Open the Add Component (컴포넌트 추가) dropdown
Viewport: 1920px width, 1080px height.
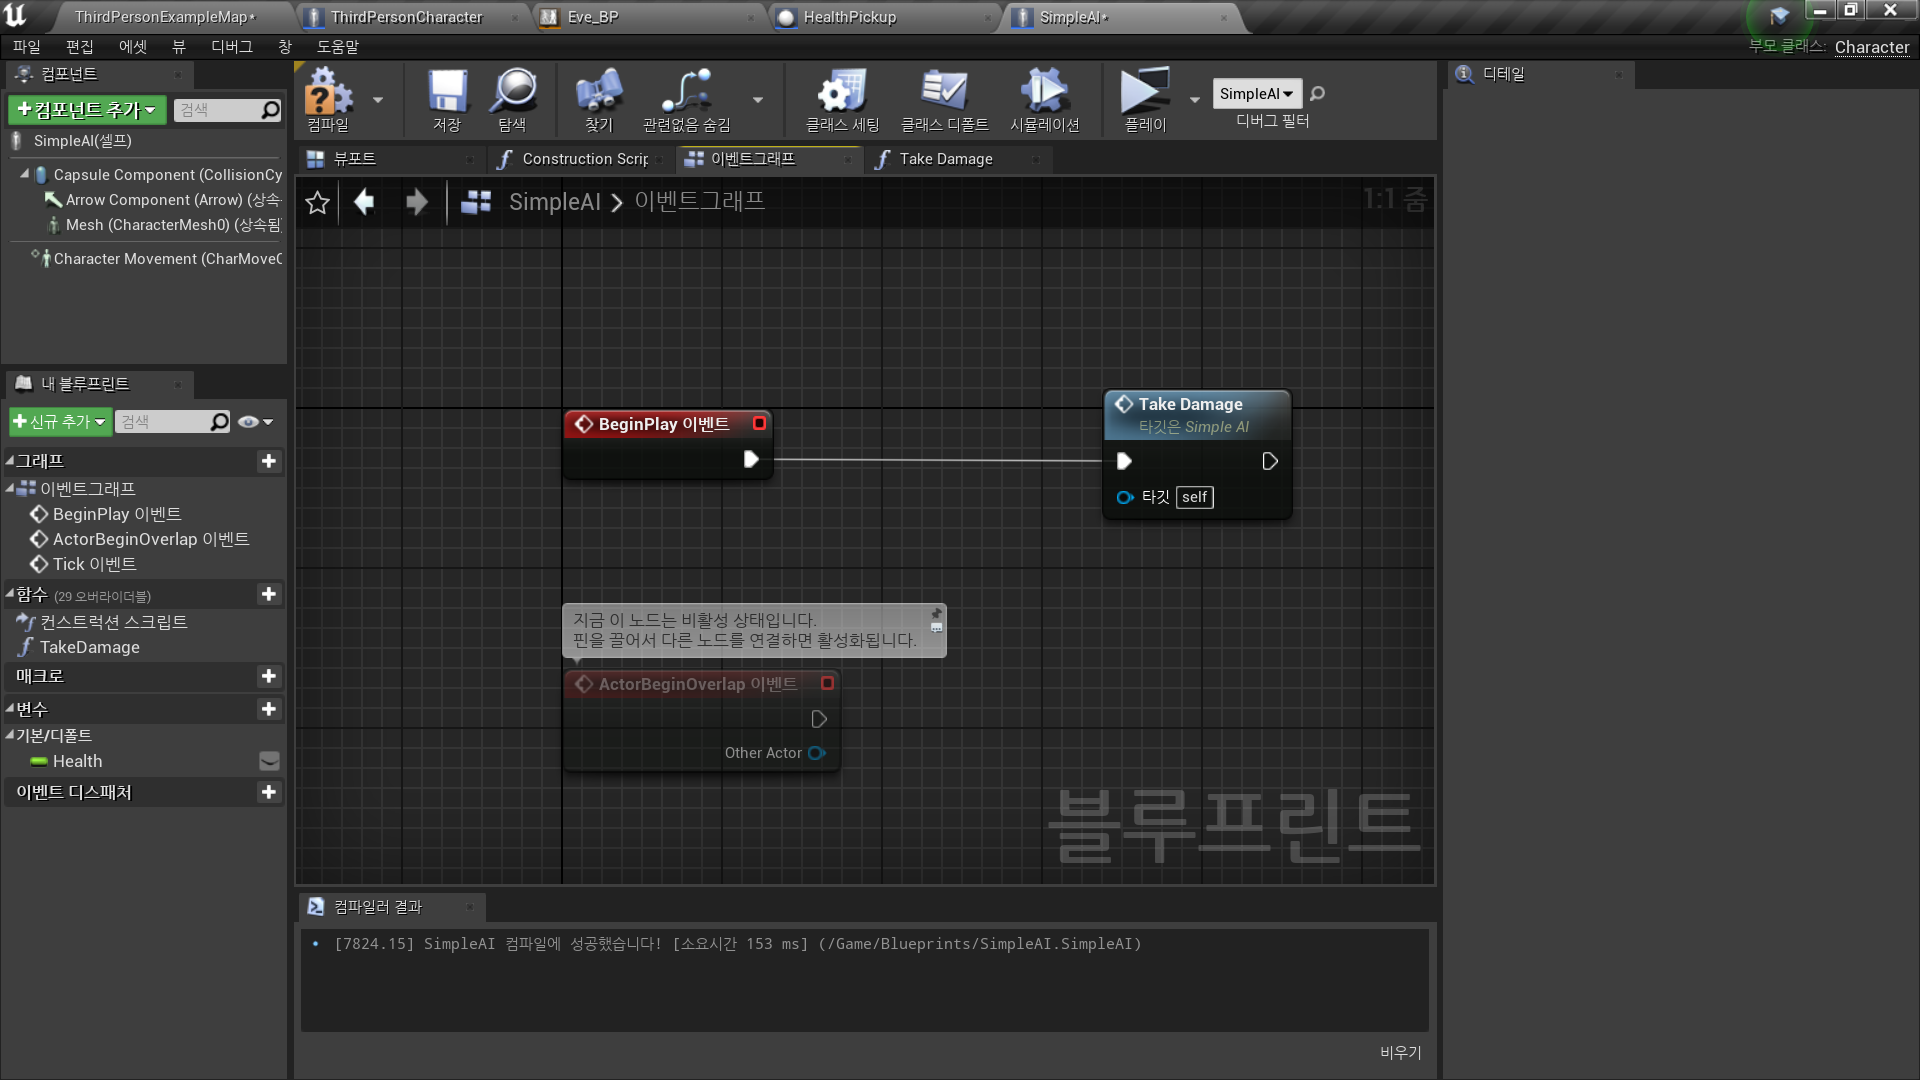point(87,110)
